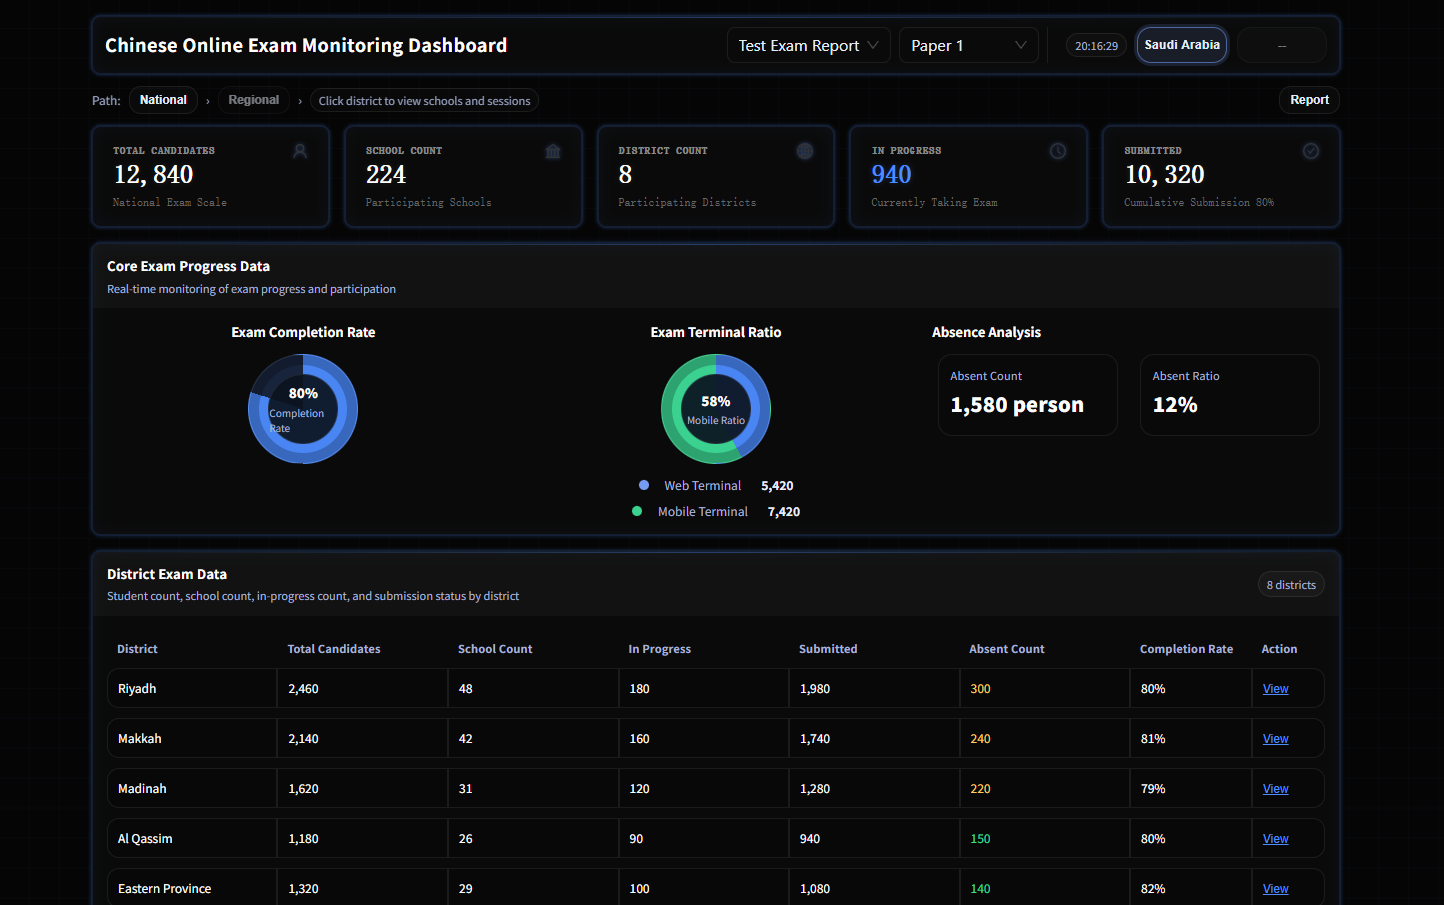Screen dimensions: 1444x905
Task: Select the National breadcrumb tab
Action: click(x=163, y=100)
